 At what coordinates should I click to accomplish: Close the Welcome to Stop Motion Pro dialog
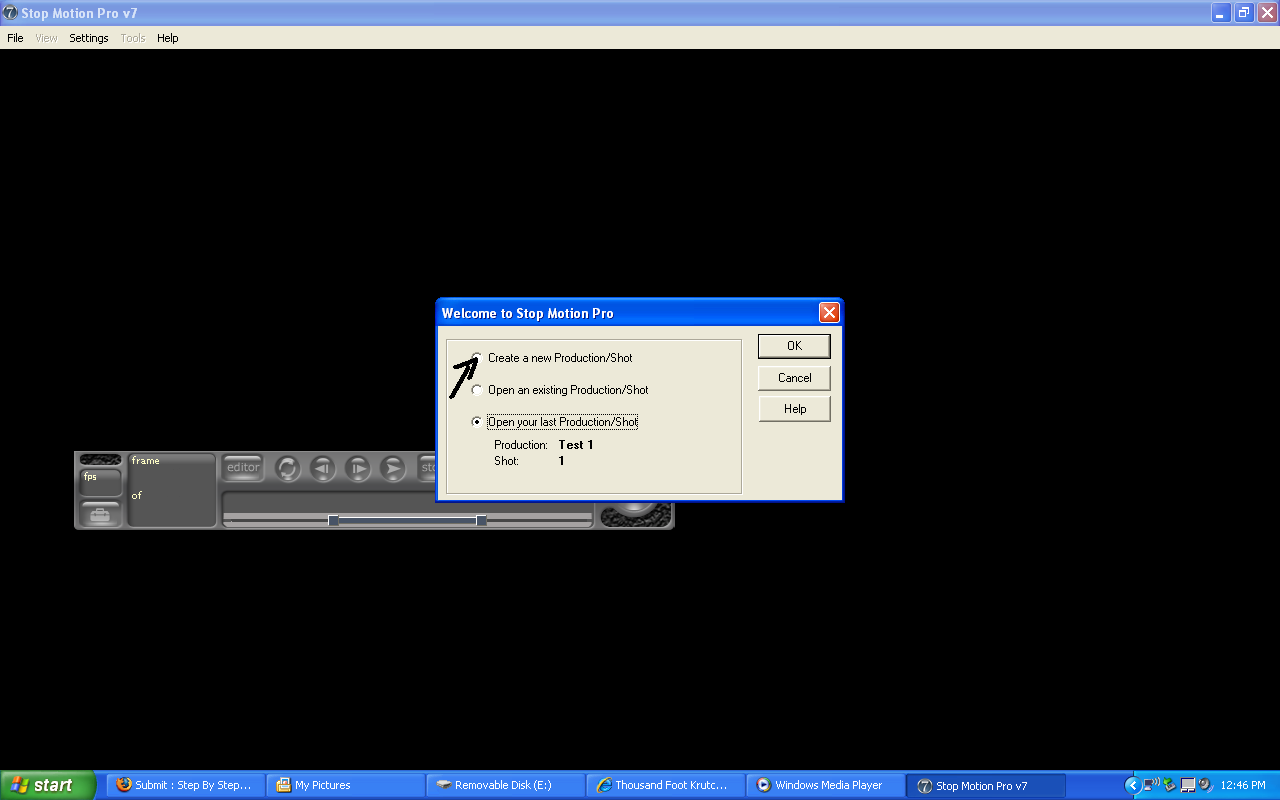click(x=829, y=313)
